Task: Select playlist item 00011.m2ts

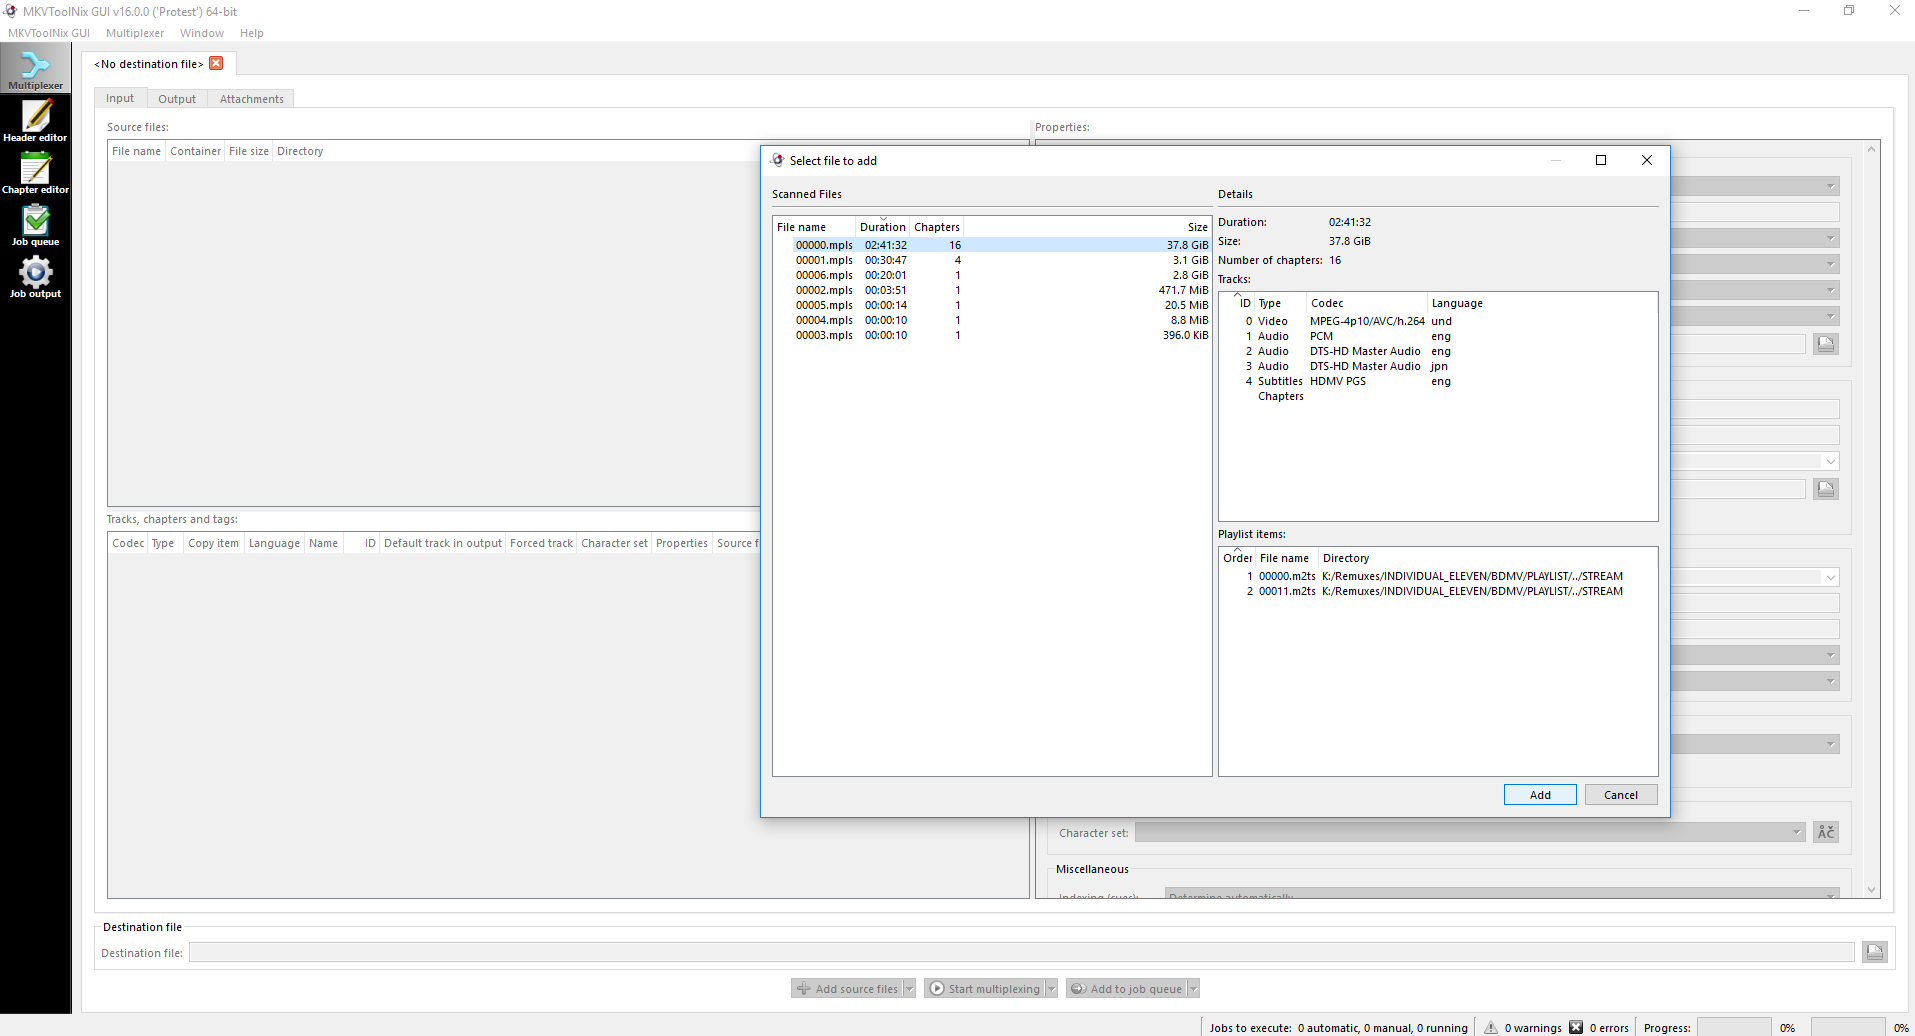Action: [1438, 591]
